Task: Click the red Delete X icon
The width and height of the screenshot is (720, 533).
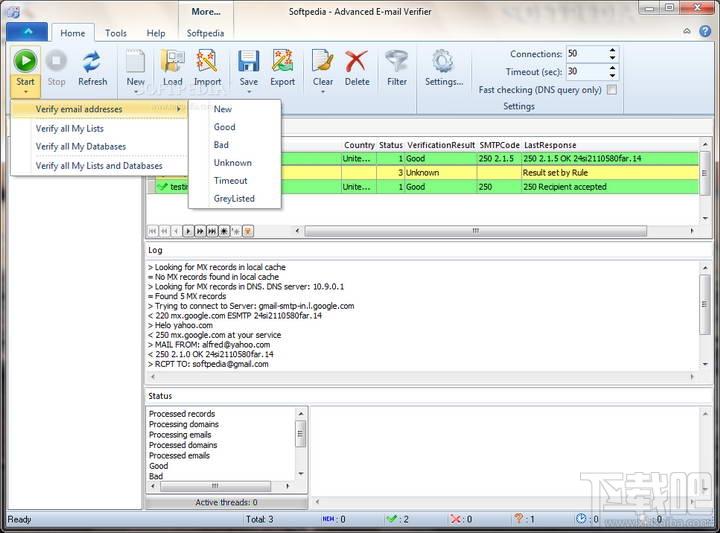Action: point(356,61)
